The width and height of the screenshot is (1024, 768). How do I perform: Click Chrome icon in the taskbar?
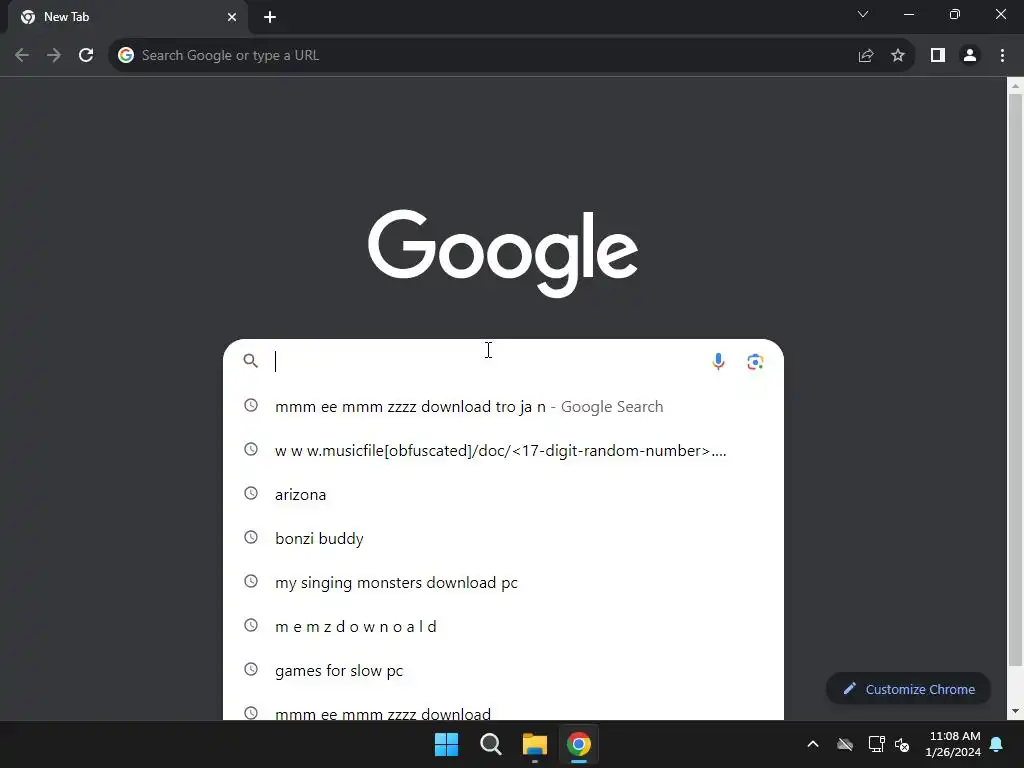click(x=579, y=744)
